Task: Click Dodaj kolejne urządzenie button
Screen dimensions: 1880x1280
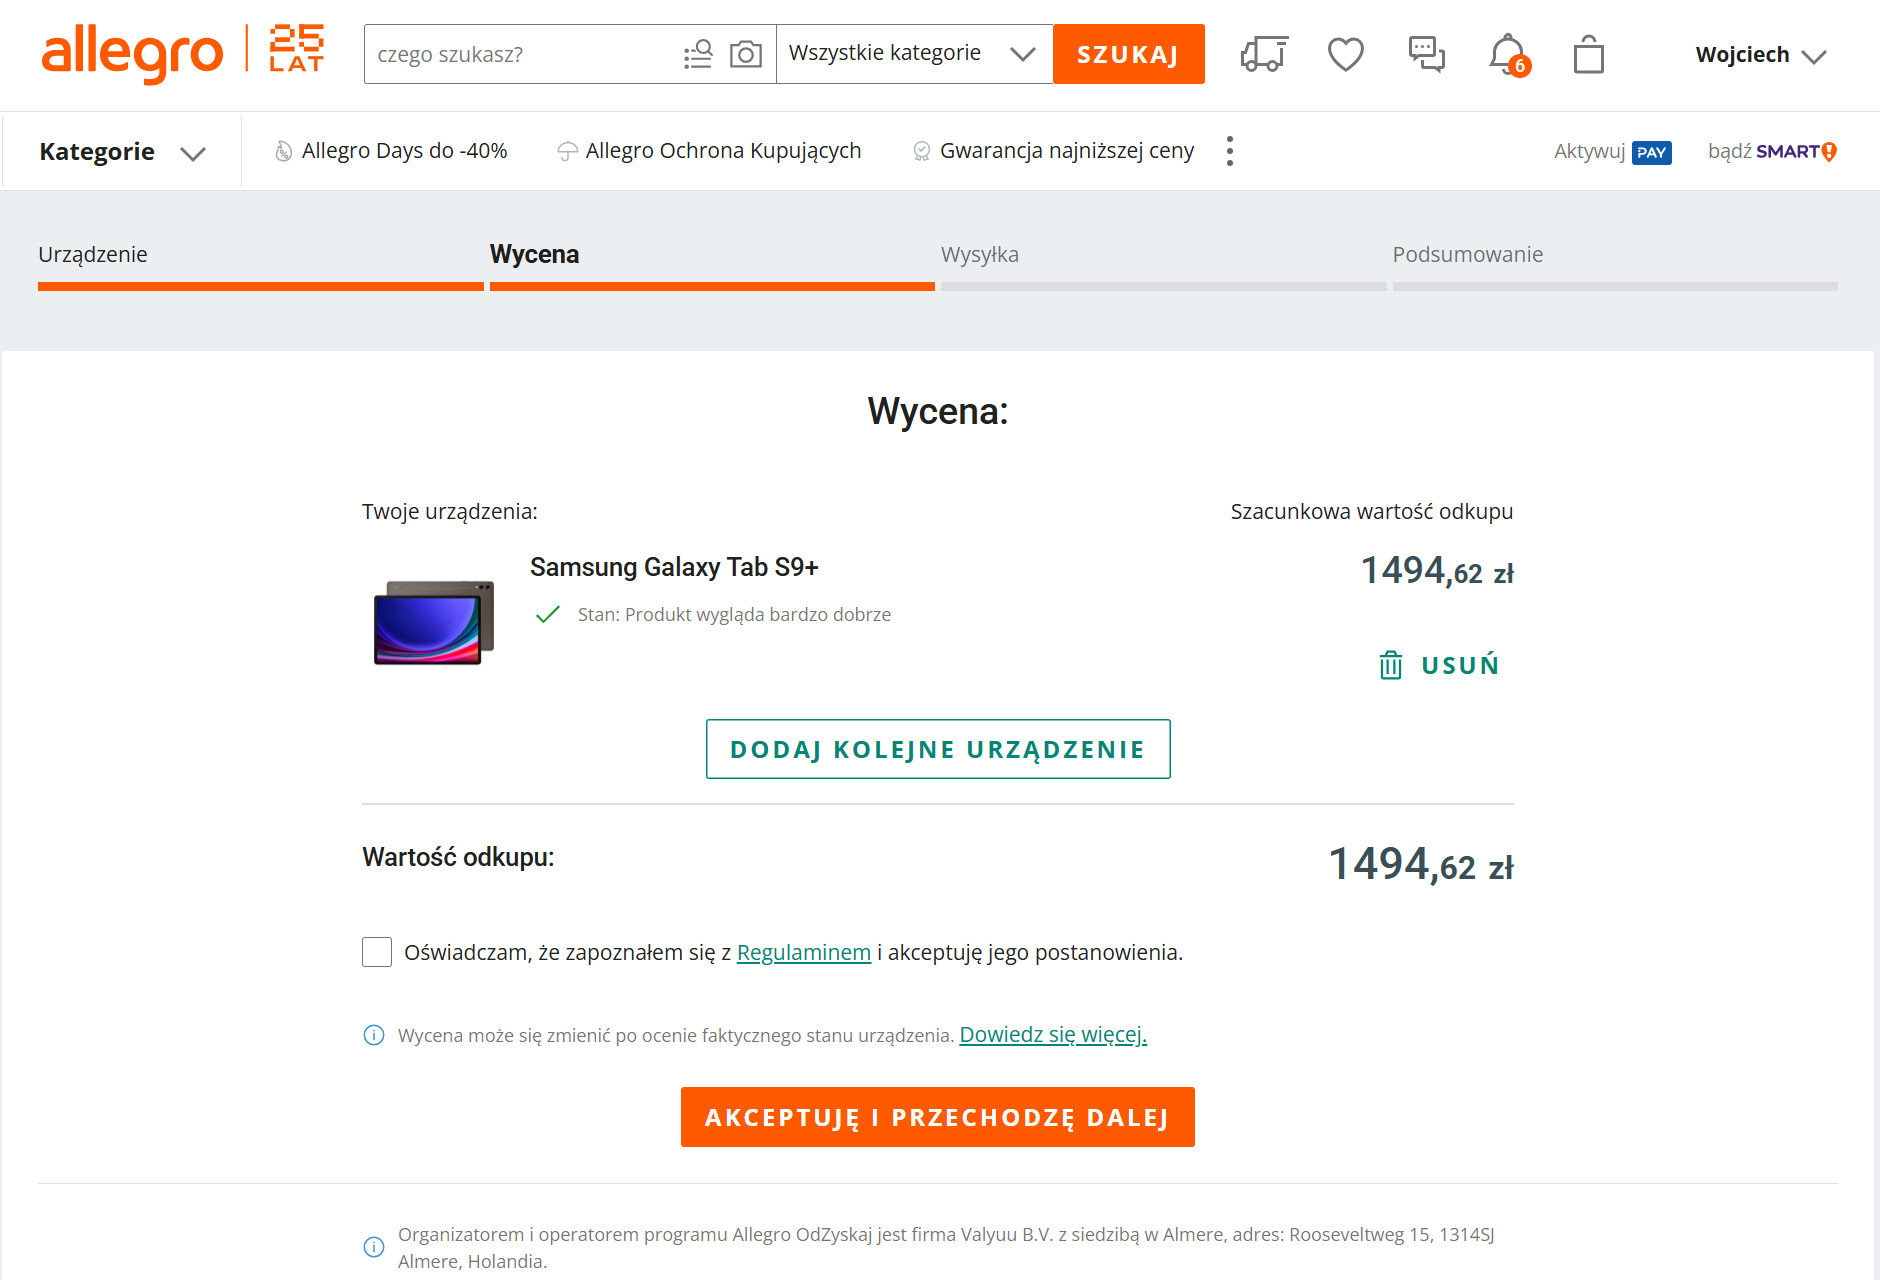Action: tap(937, 749)
